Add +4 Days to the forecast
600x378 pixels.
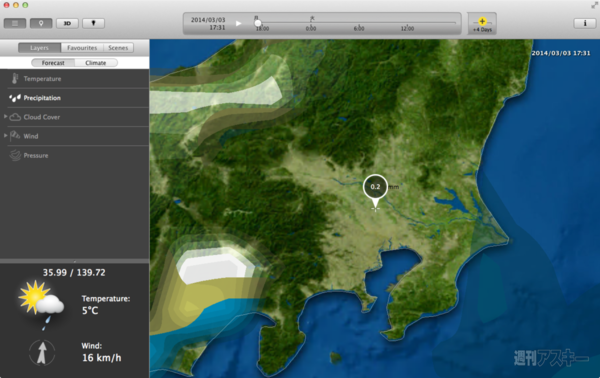point(482,24)
